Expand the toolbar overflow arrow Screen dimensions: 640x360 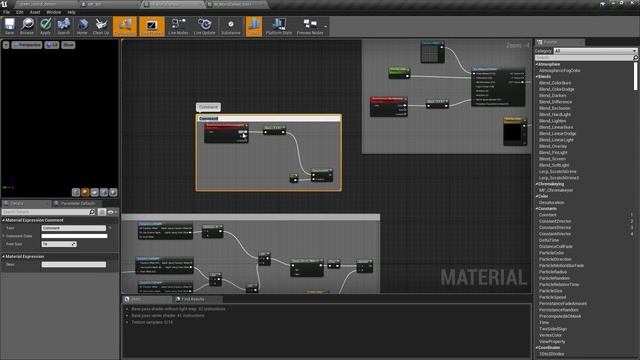[x=326, y=27]
